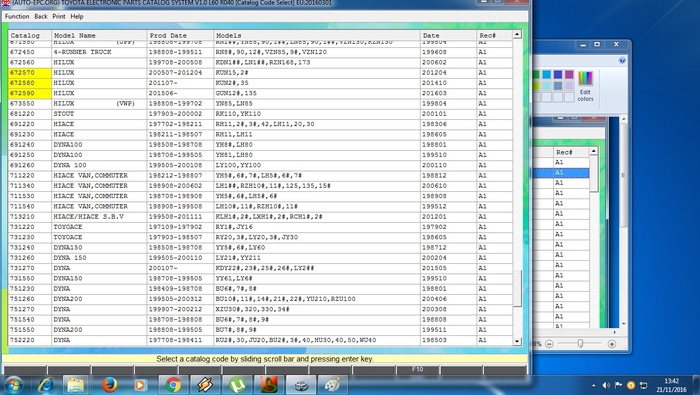Open Firefox from the taskbar
This screenshot has width=700, height=395.
click(x=109, y=385)
